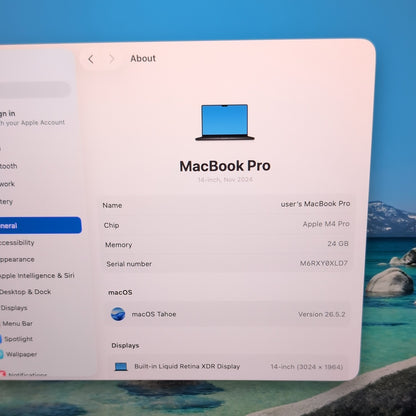The image size is (416, 416).
Task: Open Apple Intelligence & Siri settings
Action: pyautogui.click(x=37, y=275)
